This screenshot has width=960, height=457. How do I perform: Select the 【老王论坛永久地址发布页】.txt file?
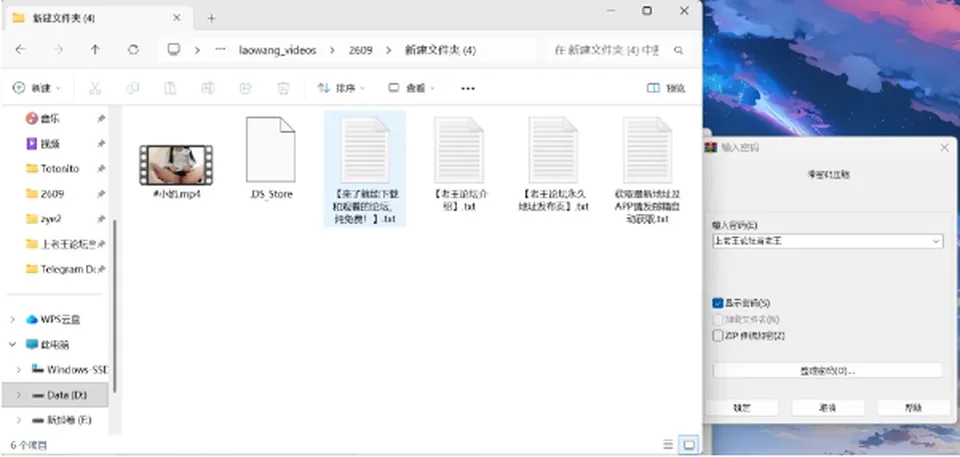[x=553, y=164]
